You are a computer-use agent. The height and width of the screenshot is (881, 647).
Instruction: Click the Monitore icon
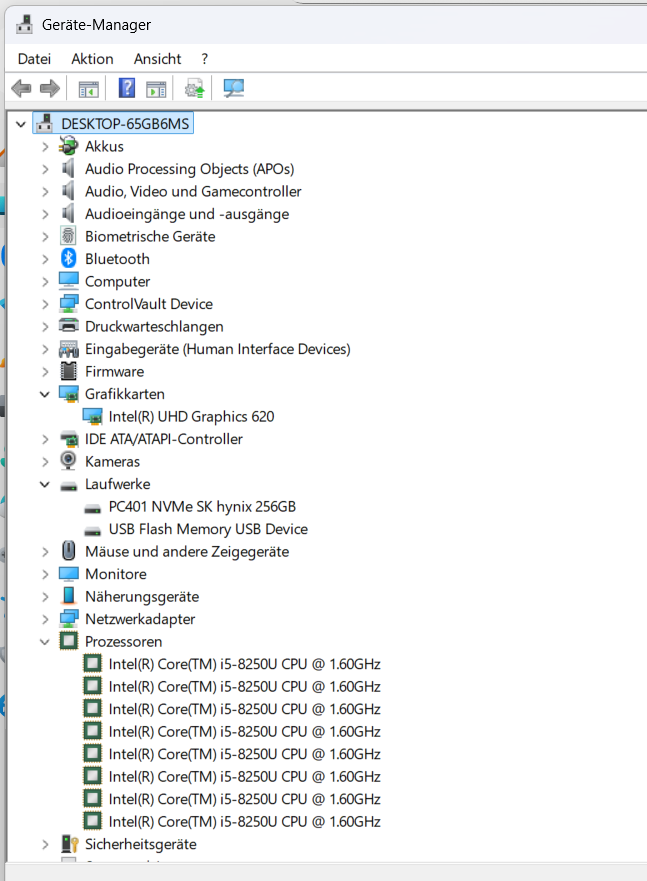(69, 574)
